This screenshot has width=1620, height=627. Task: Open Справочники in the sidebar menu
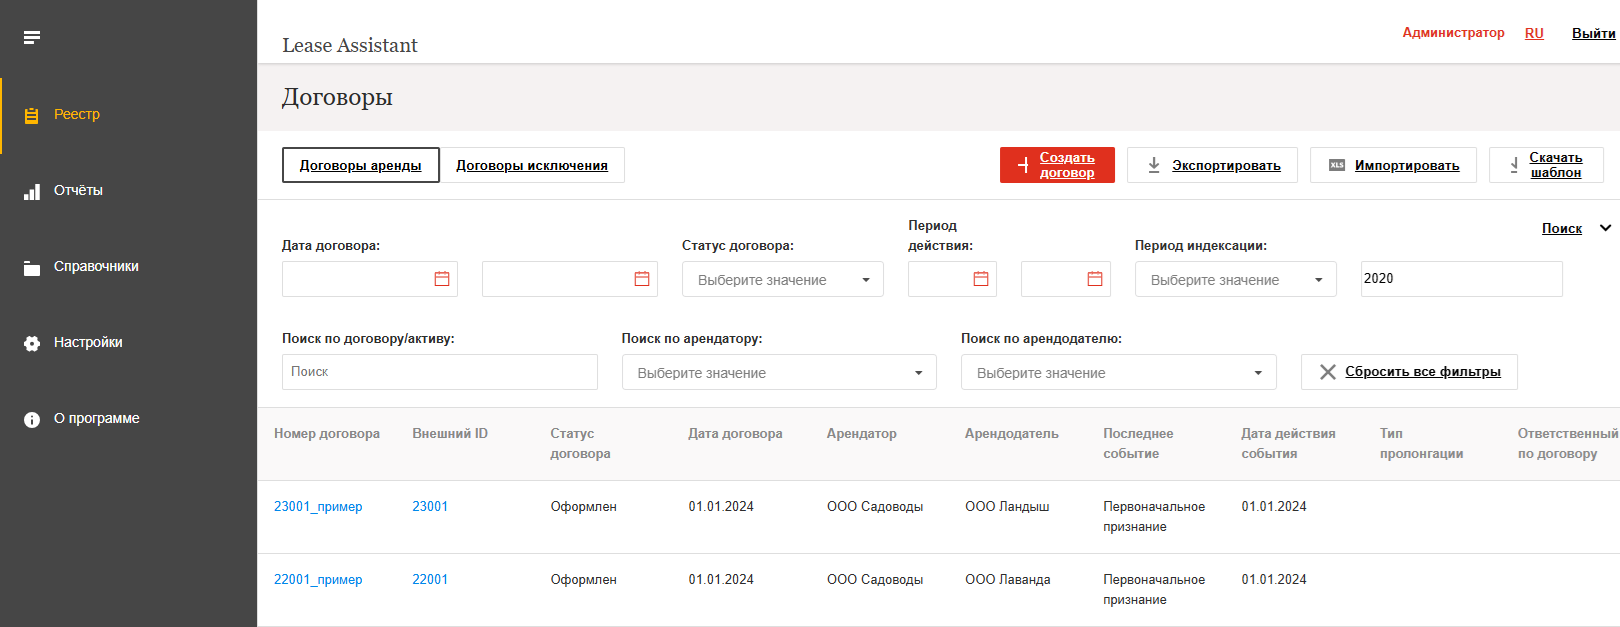(96, 267)
